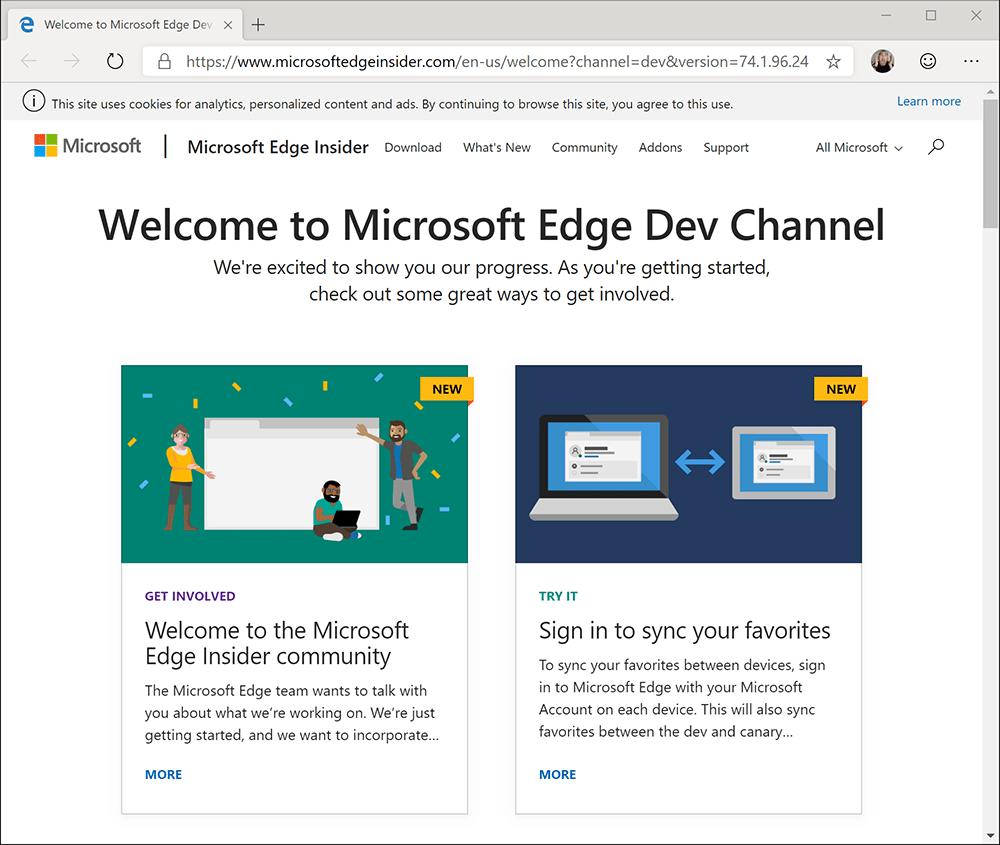Viewport: 1000px width, 845px height.
Task: Open the browser settings via the ellipsis icon
Action: coord(971,61)
